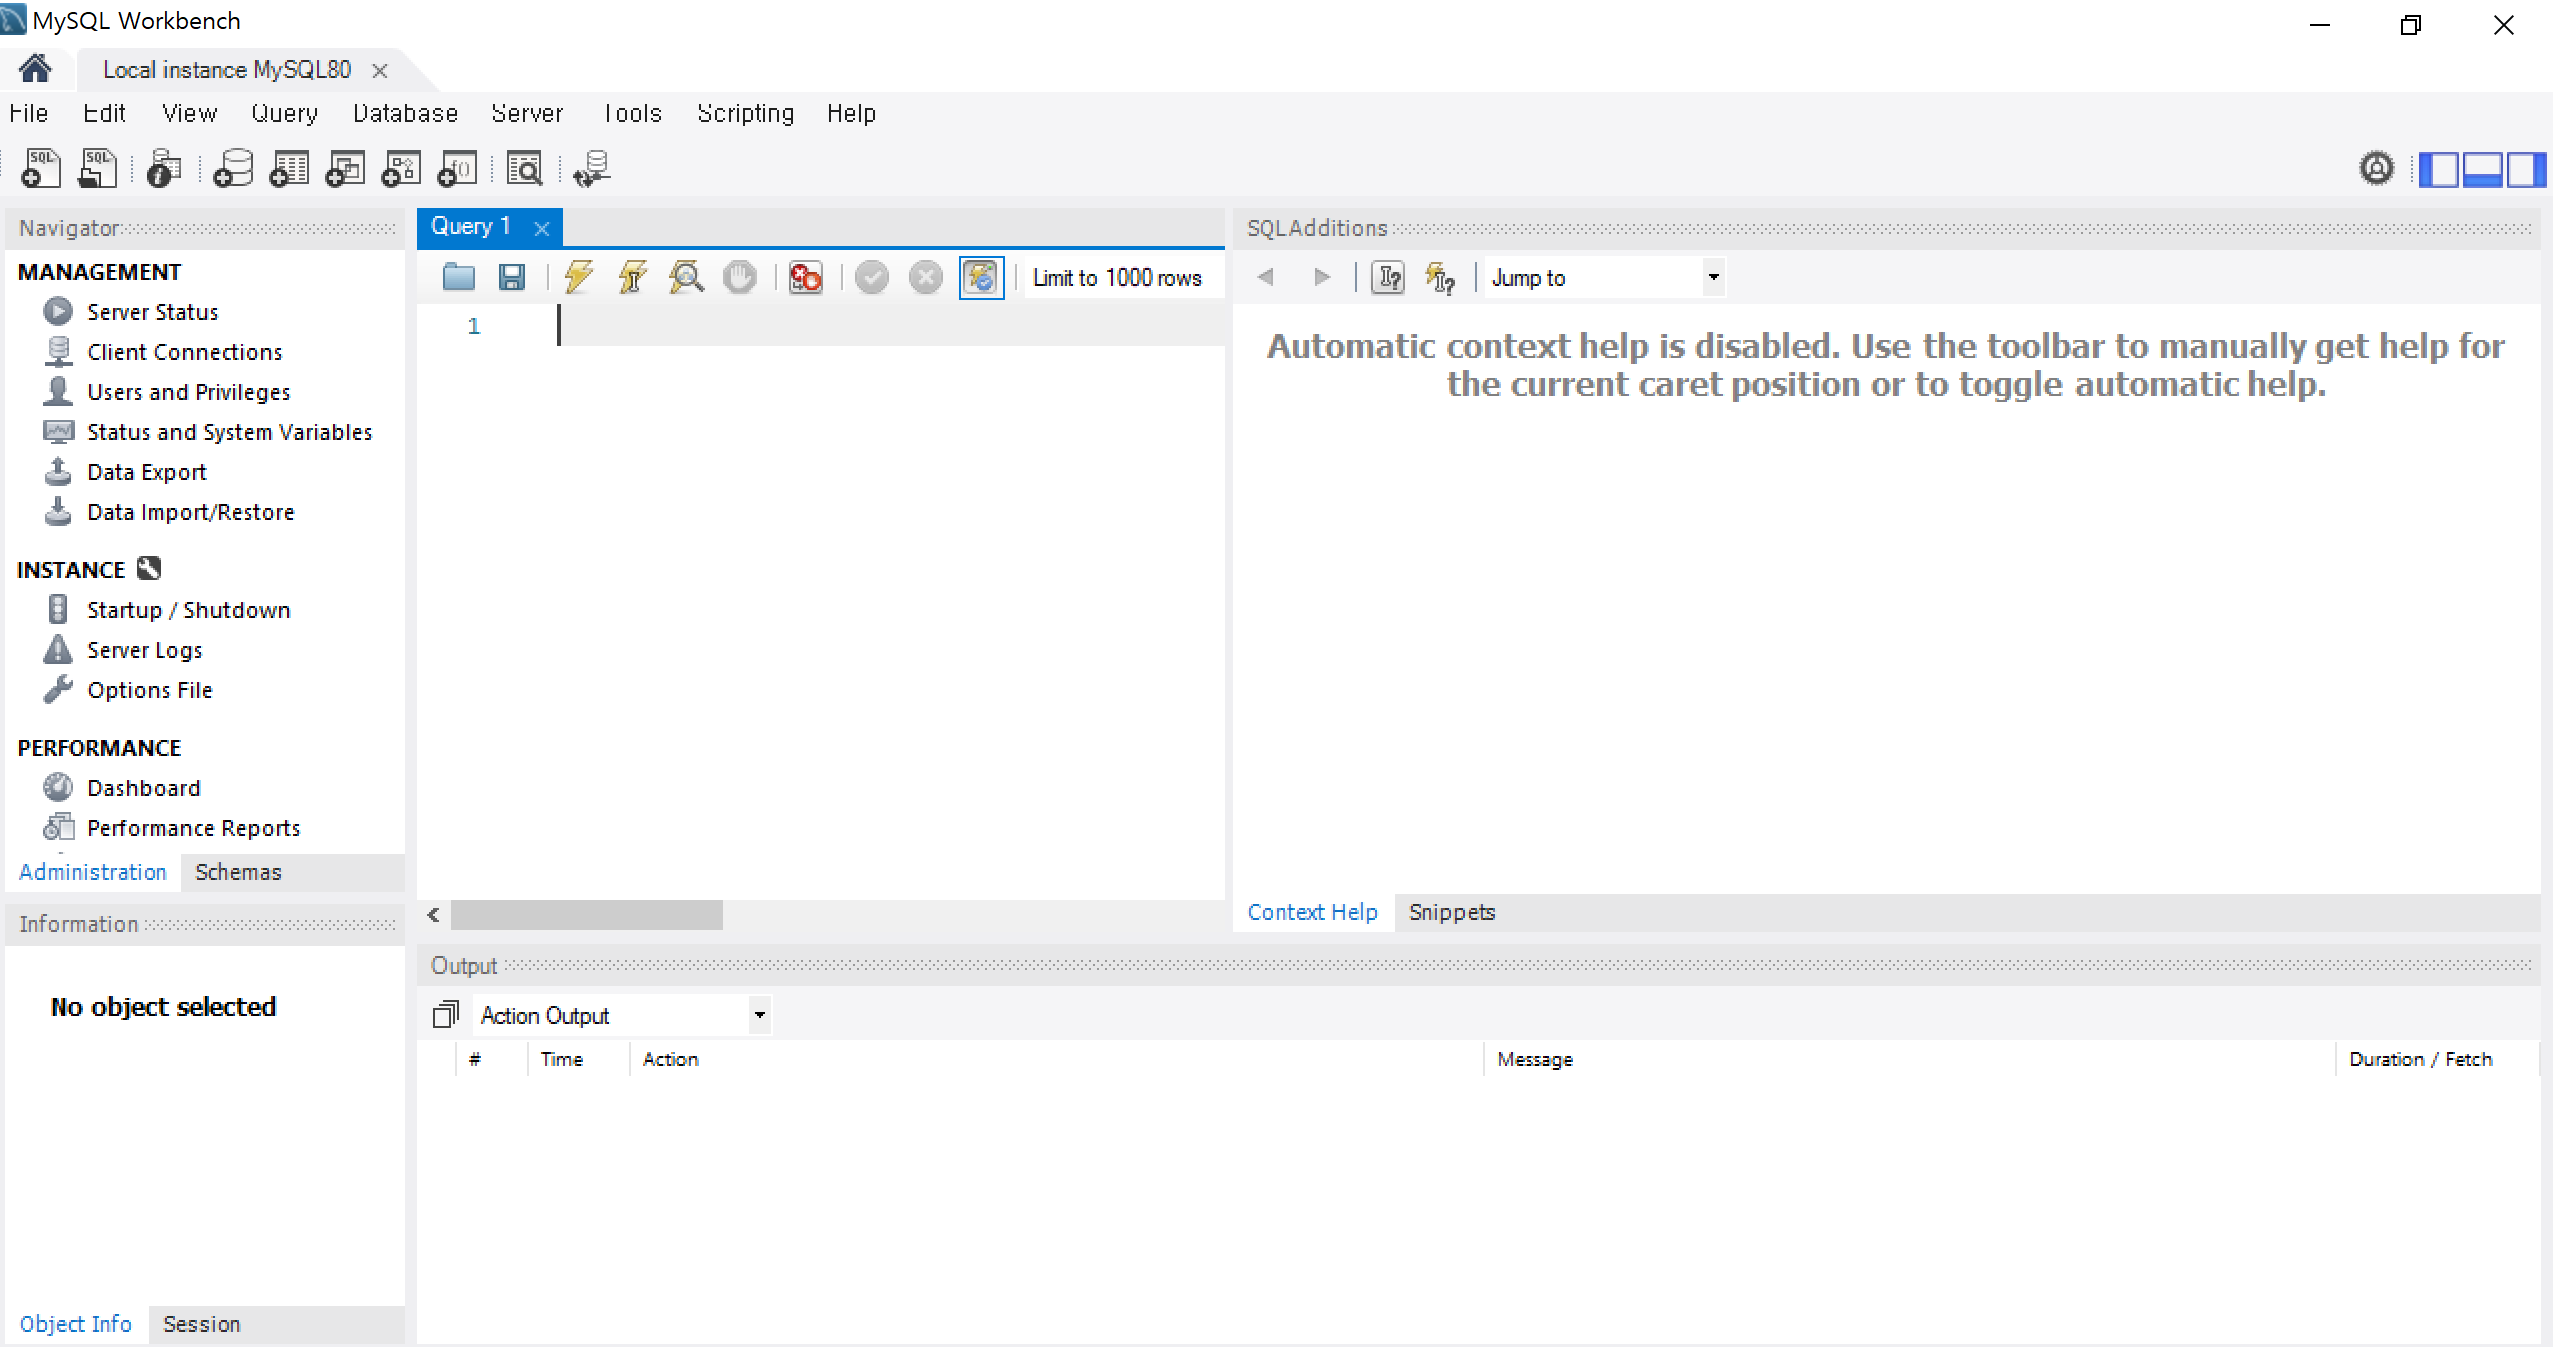Click the output copy icon beside Action Output
Viewport: 2553px width, 1347px height.
[x=446, y=1015]
